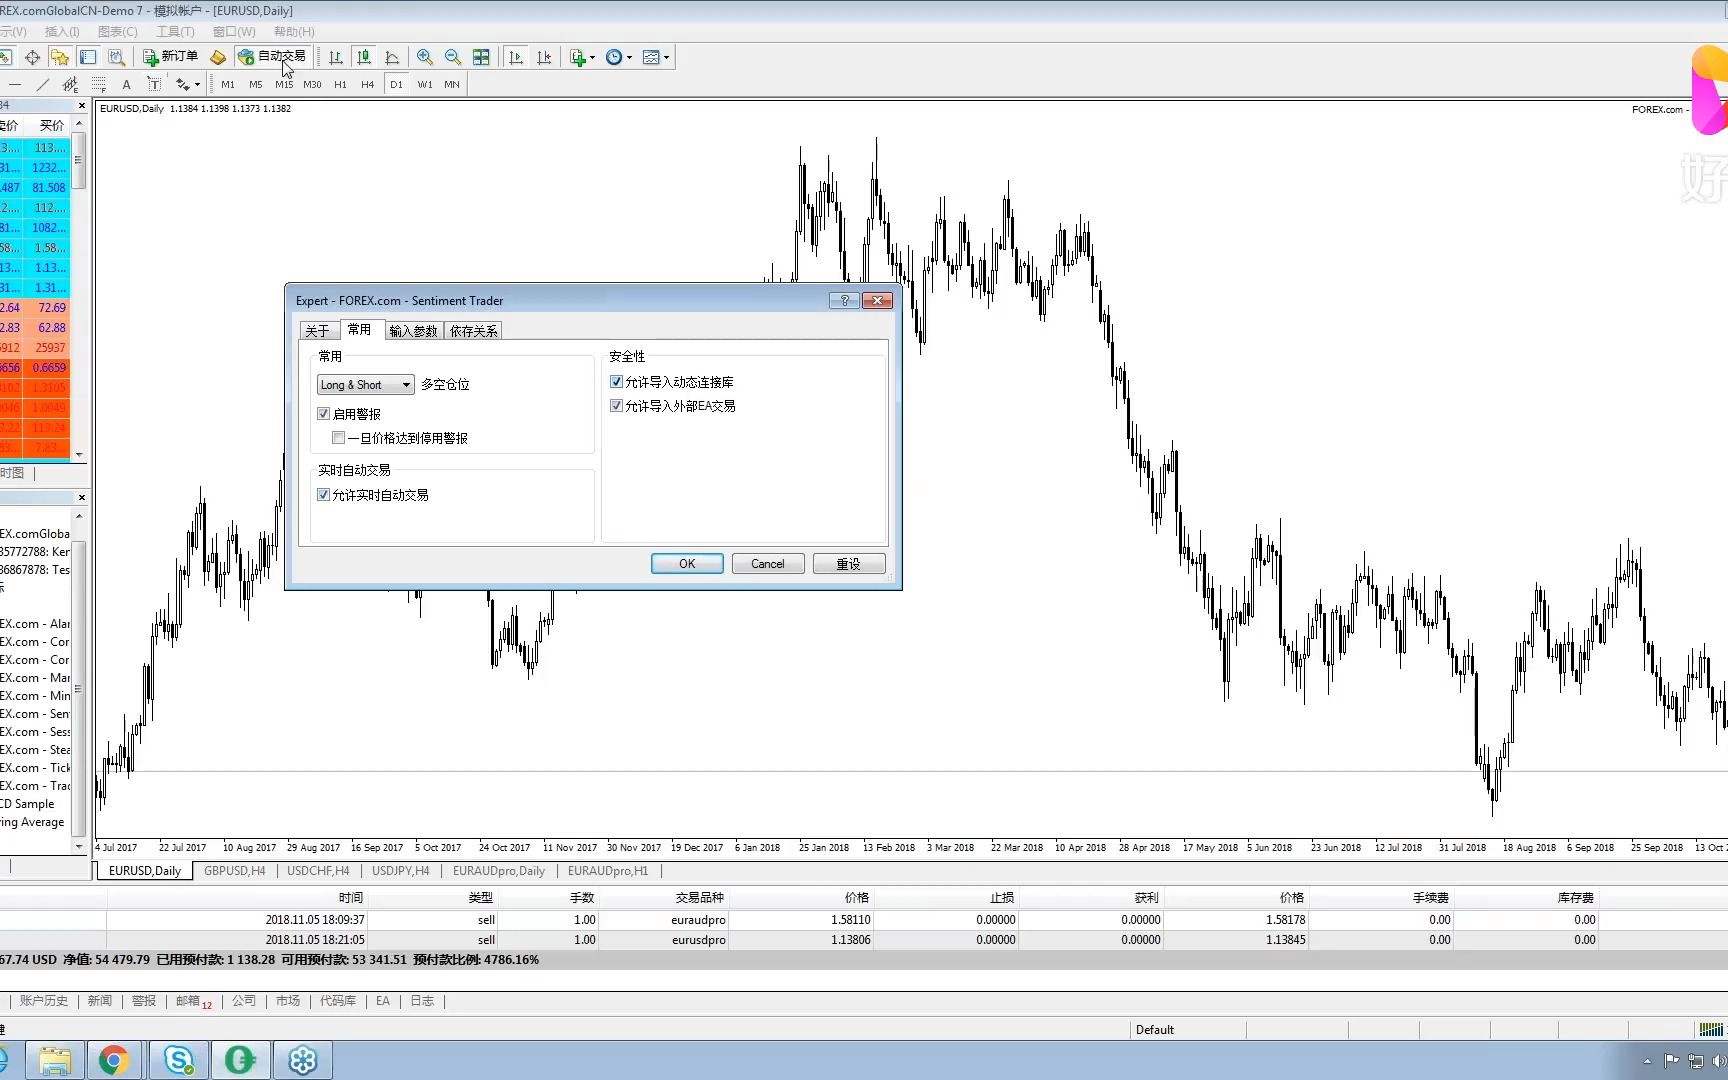Screen dimensions: 1728x1080
Task: Tile chart windows icon
Action: click(x=481, y=57)
